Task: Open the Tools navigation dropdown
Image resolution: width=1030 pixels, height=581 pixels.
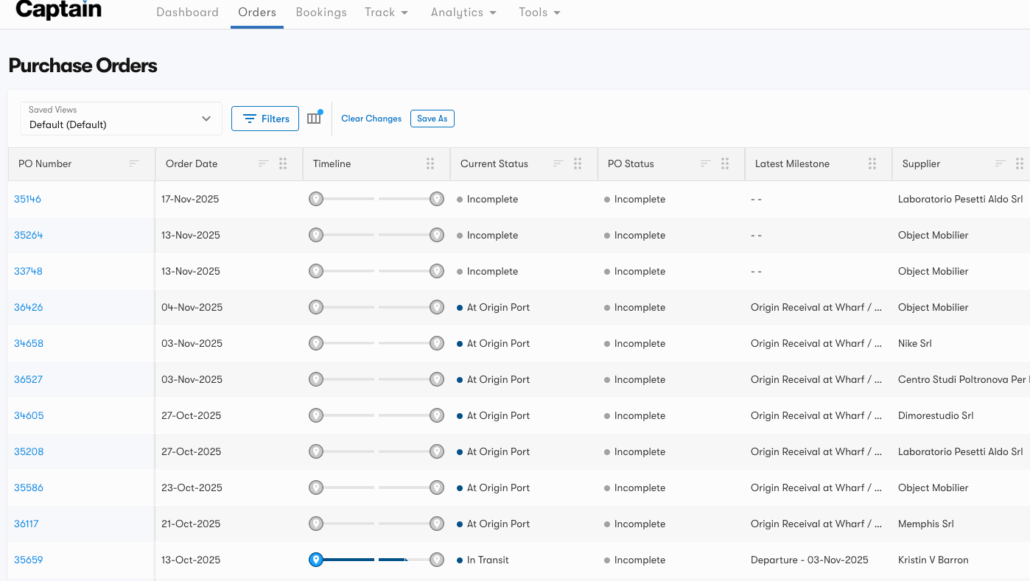Action: [x=539, y=12]
